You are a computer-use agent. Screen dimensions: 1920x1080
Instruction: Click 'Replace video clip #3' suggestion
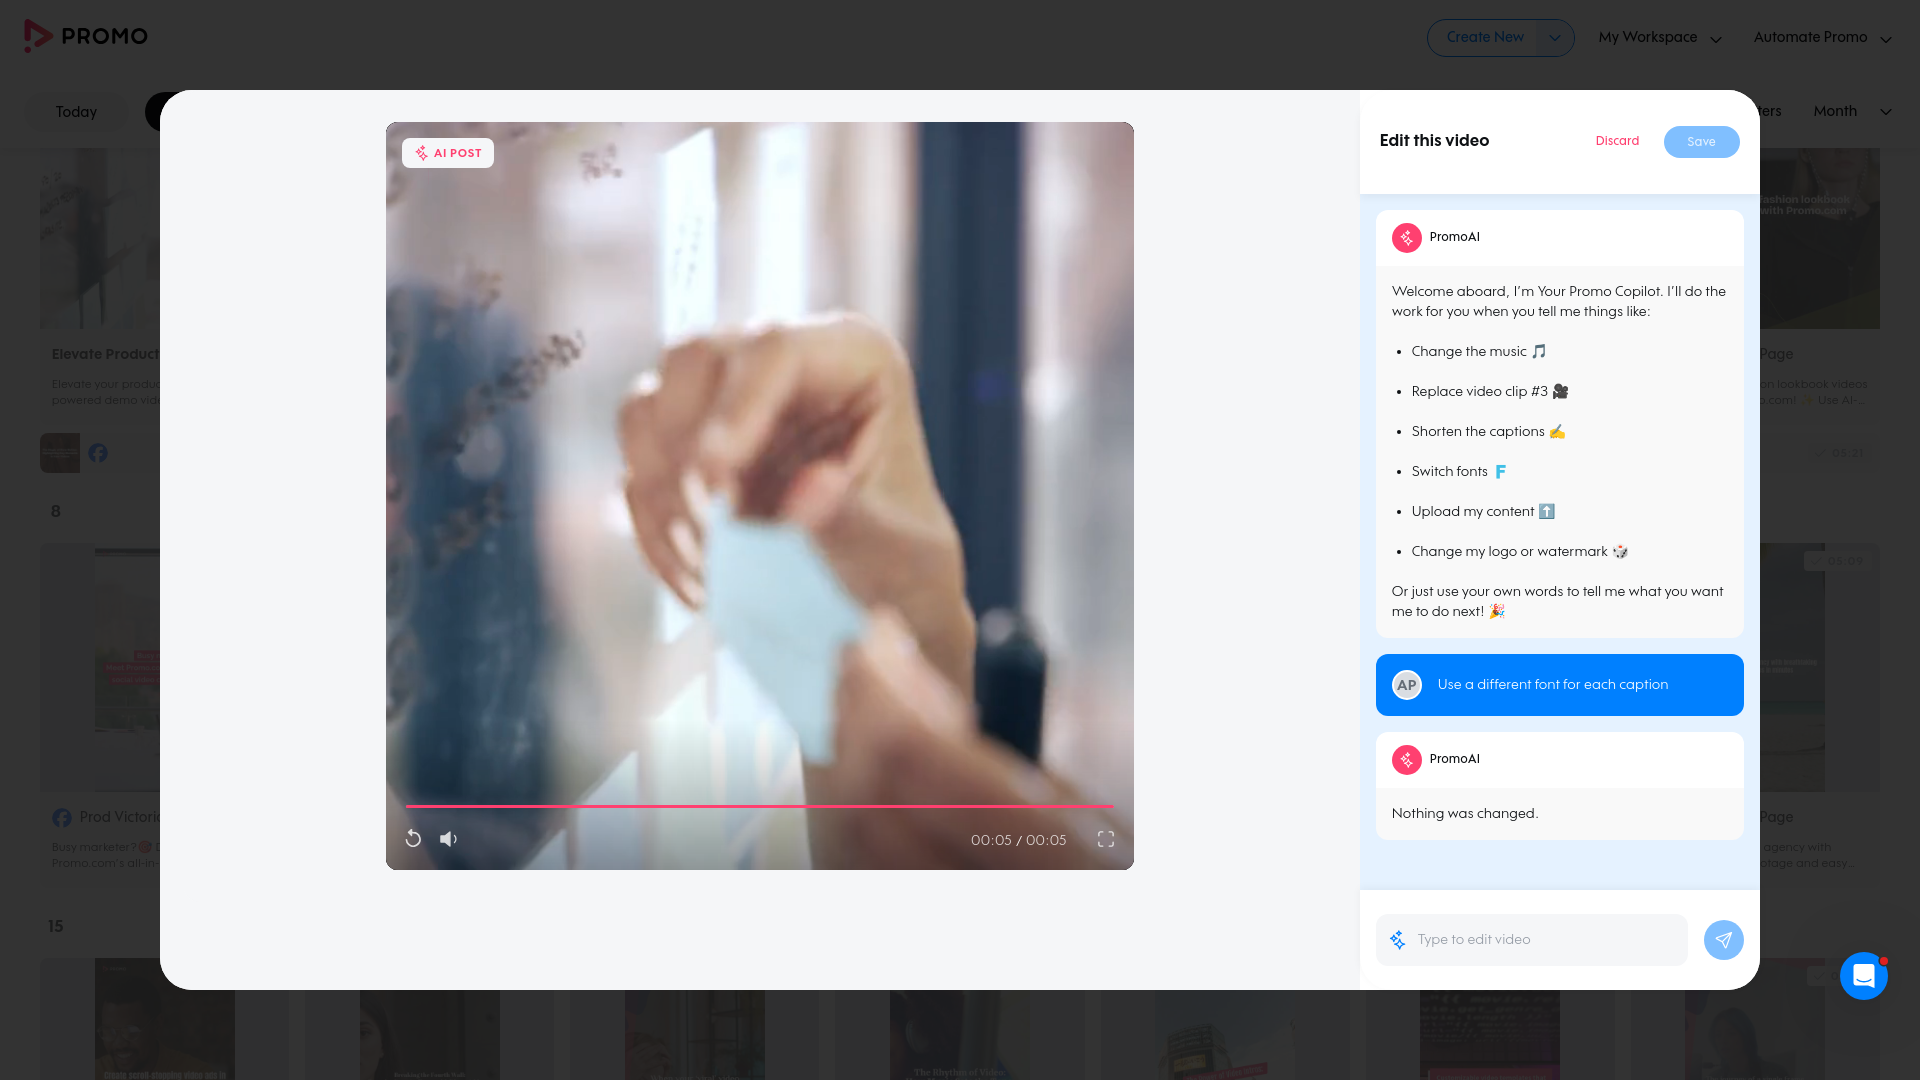pyautogui.click(x=1490, y=392)
